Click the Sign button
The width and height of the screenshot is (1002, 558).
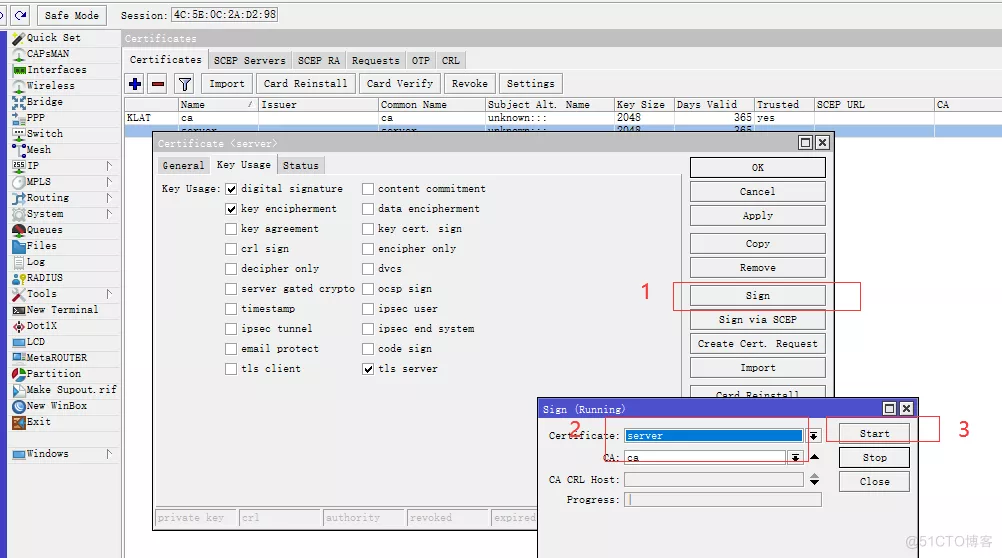757,296
